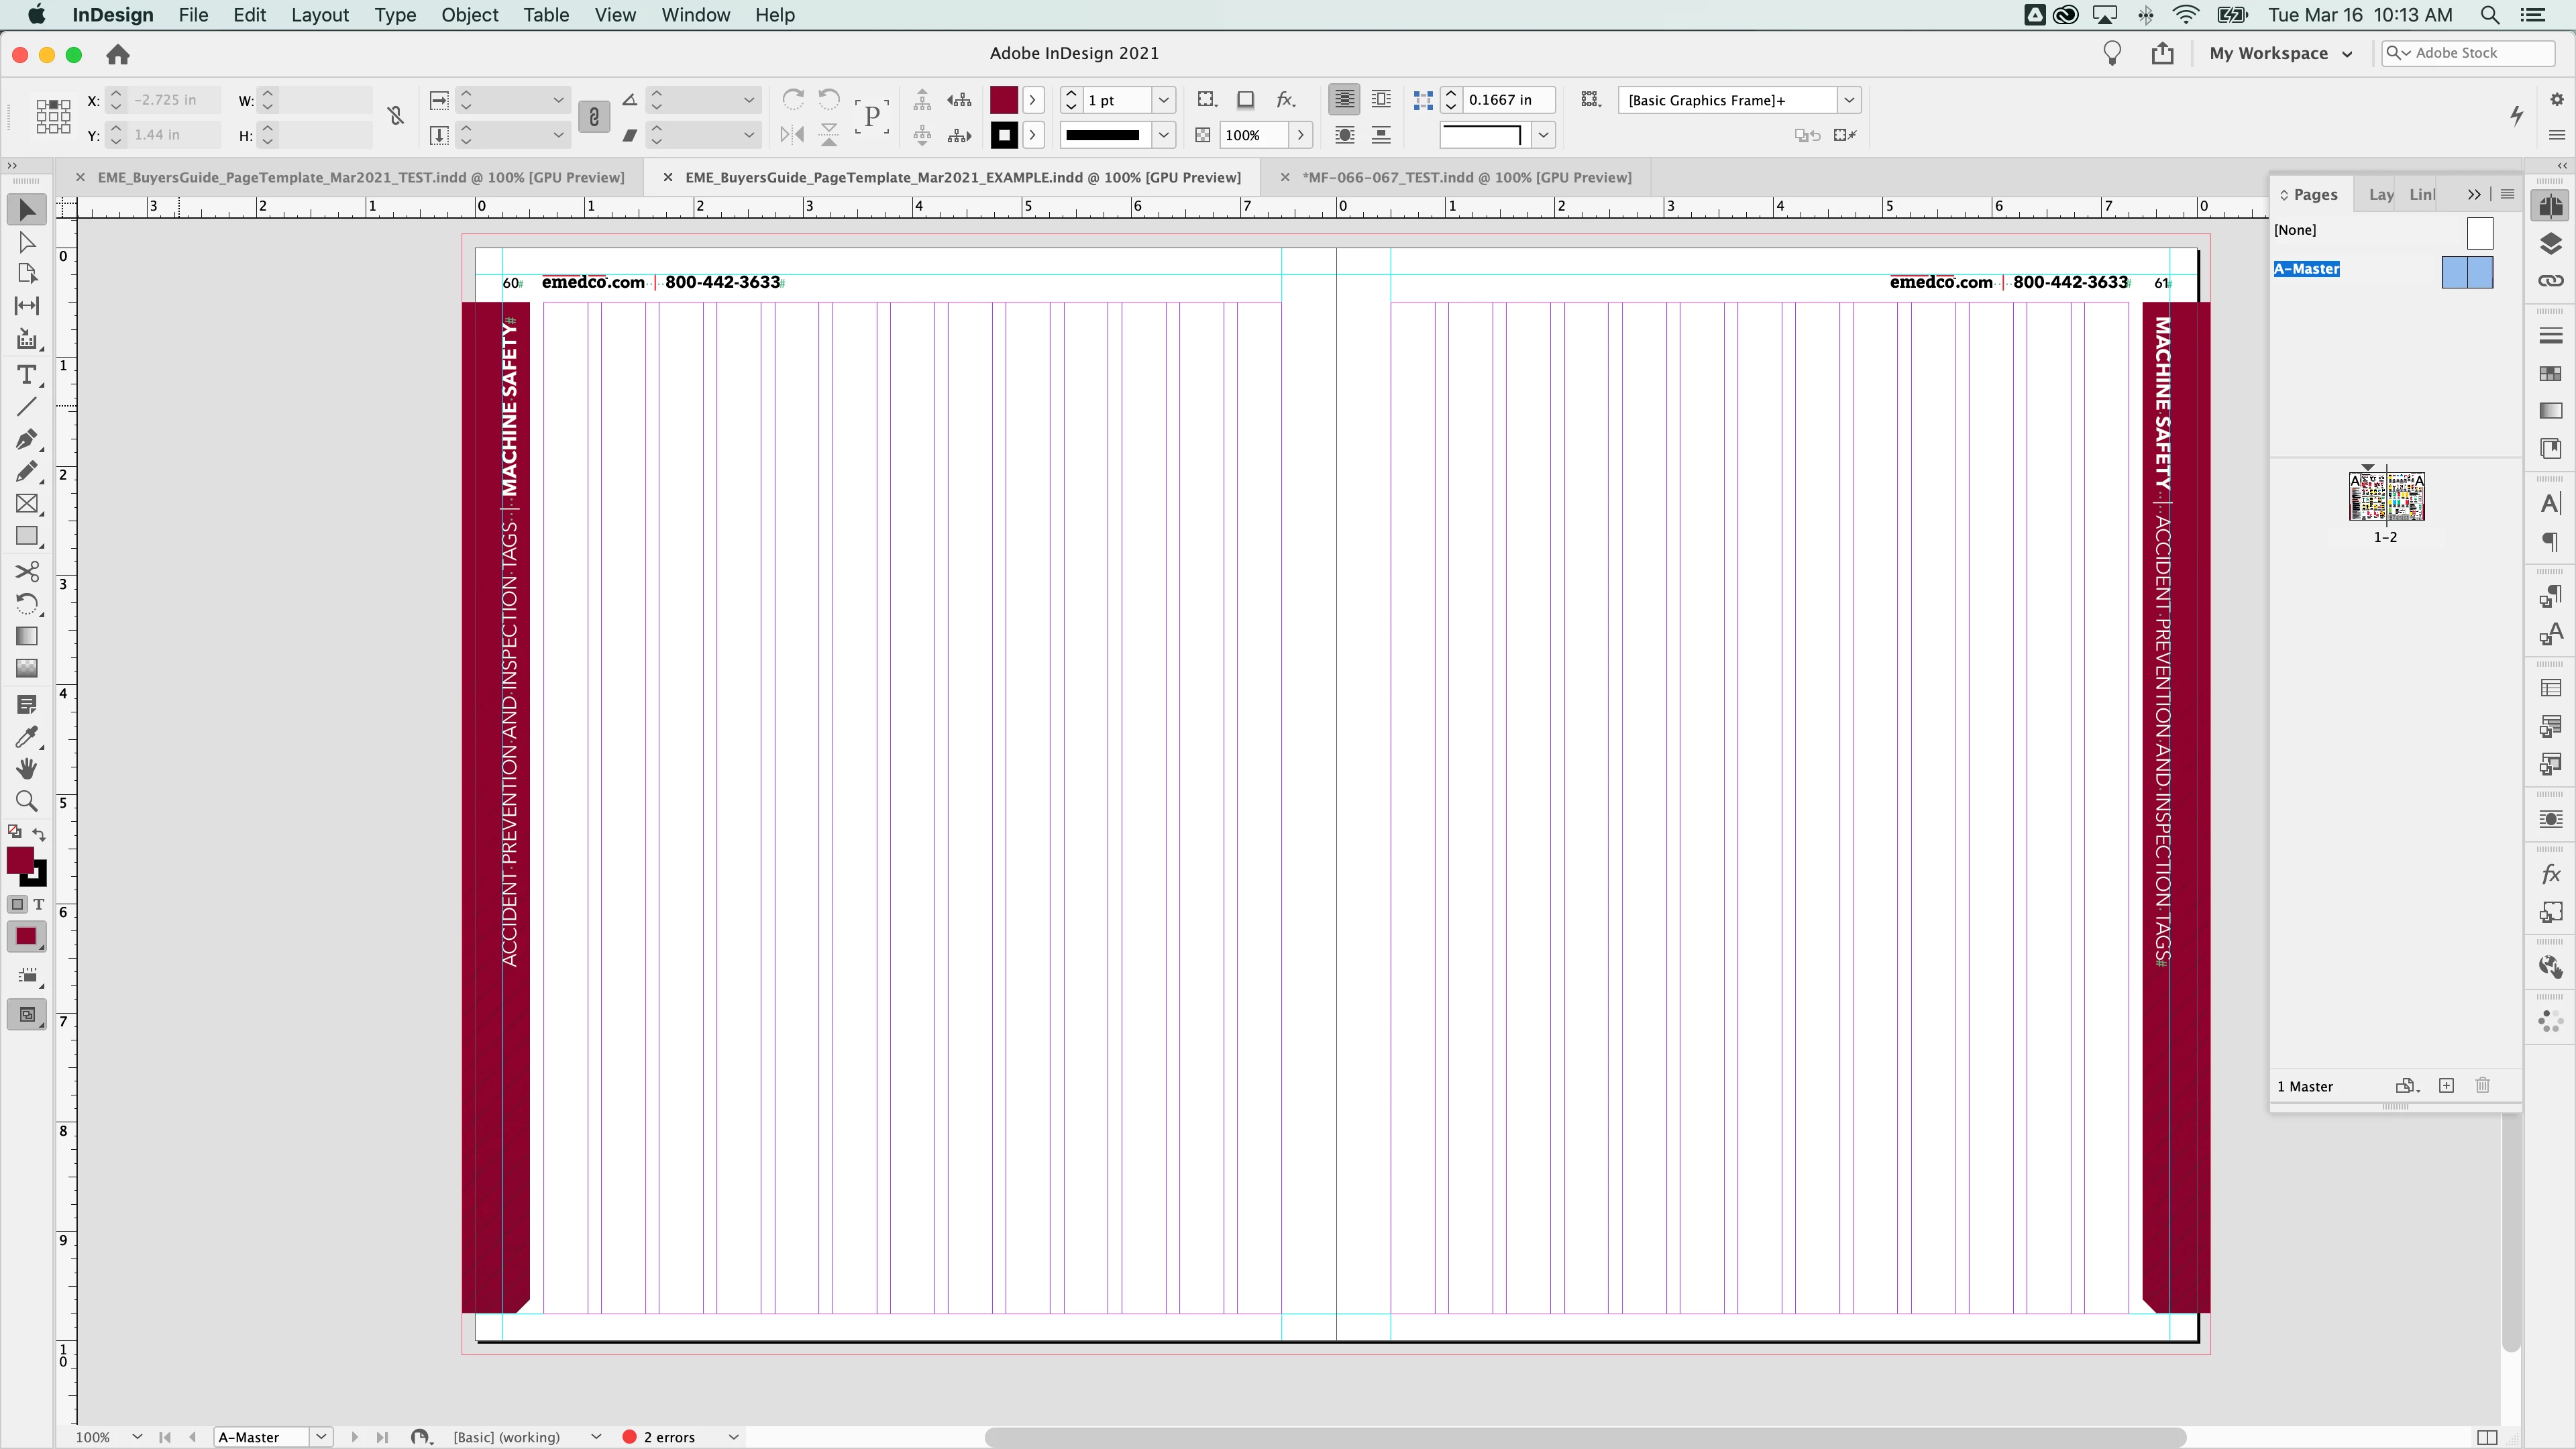
Task: Toggle formatting affects text button
Action: (39, 904)
